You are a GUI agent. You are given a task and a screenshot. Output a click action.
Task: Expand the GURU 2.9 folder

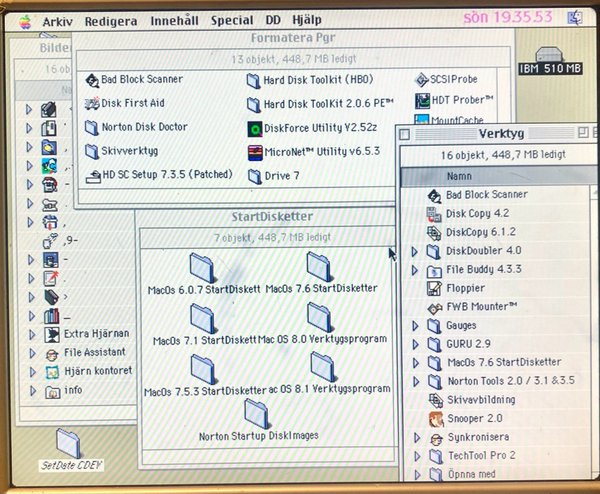416,345
